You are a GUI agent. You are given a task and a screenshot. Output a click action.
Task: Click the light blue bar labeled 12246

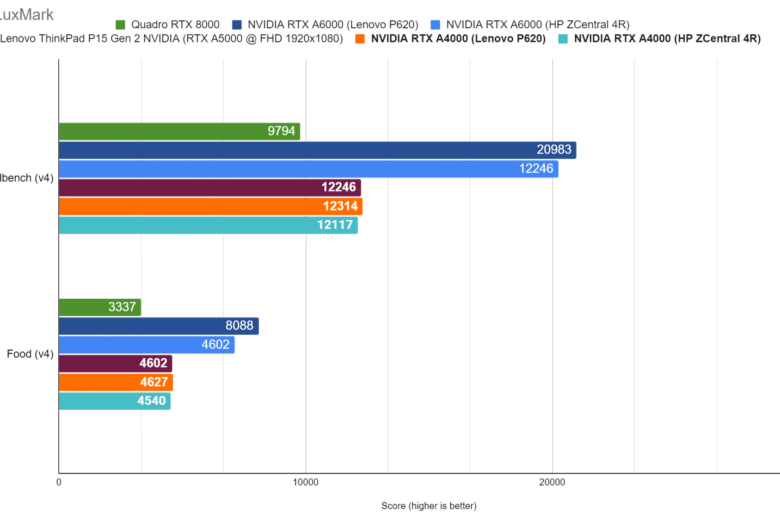click(x=308, y=169)
